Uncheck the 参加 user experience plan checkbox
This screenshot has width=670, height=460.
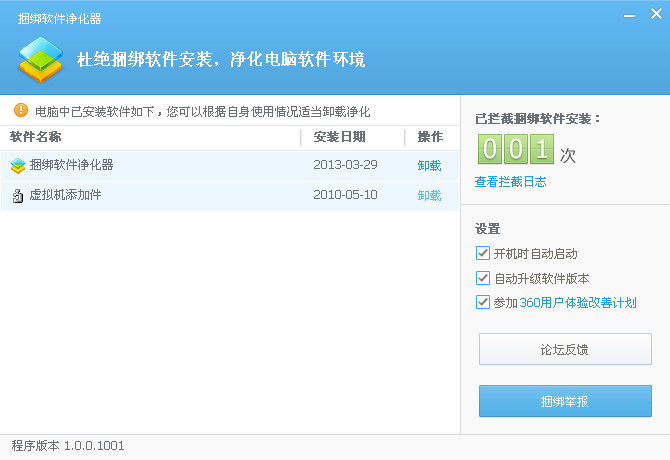coord(483,302)
